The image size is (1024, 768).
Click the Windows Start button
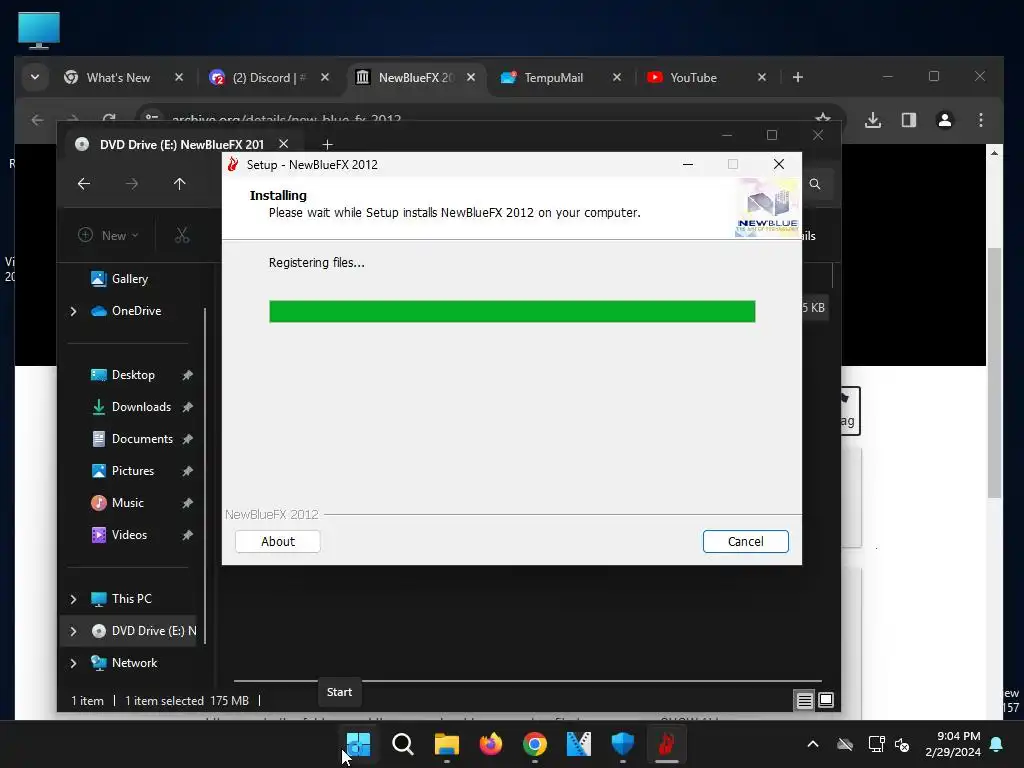click(359, 744)
